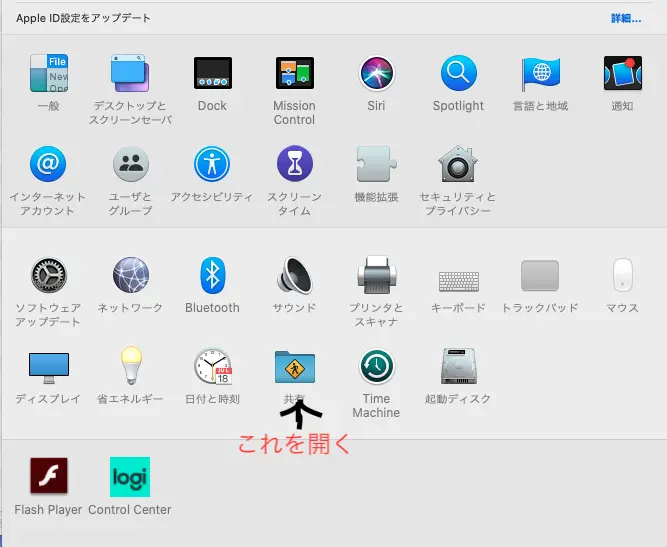The image size is (667, 547).
Task: Open Time Machine preferences
Action: pyautogui.click(x=376, y=367)
